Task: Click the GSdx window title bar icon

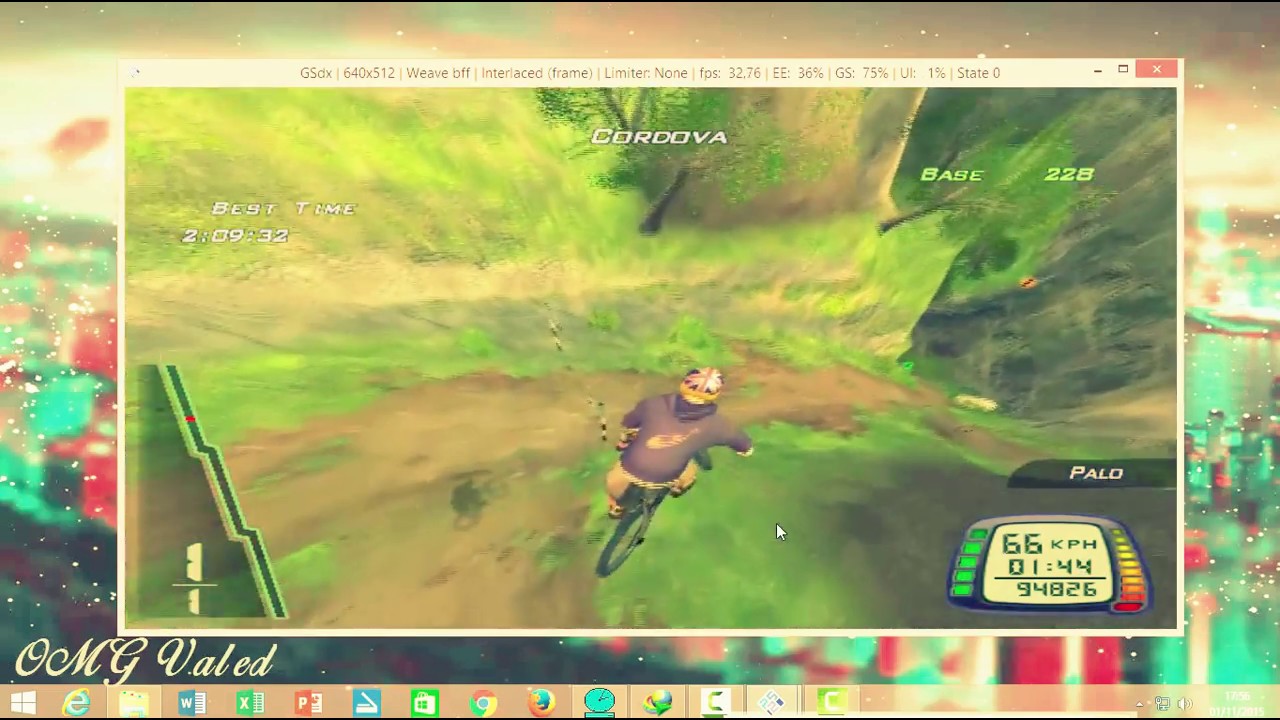Action: click(x=134, y=72)
